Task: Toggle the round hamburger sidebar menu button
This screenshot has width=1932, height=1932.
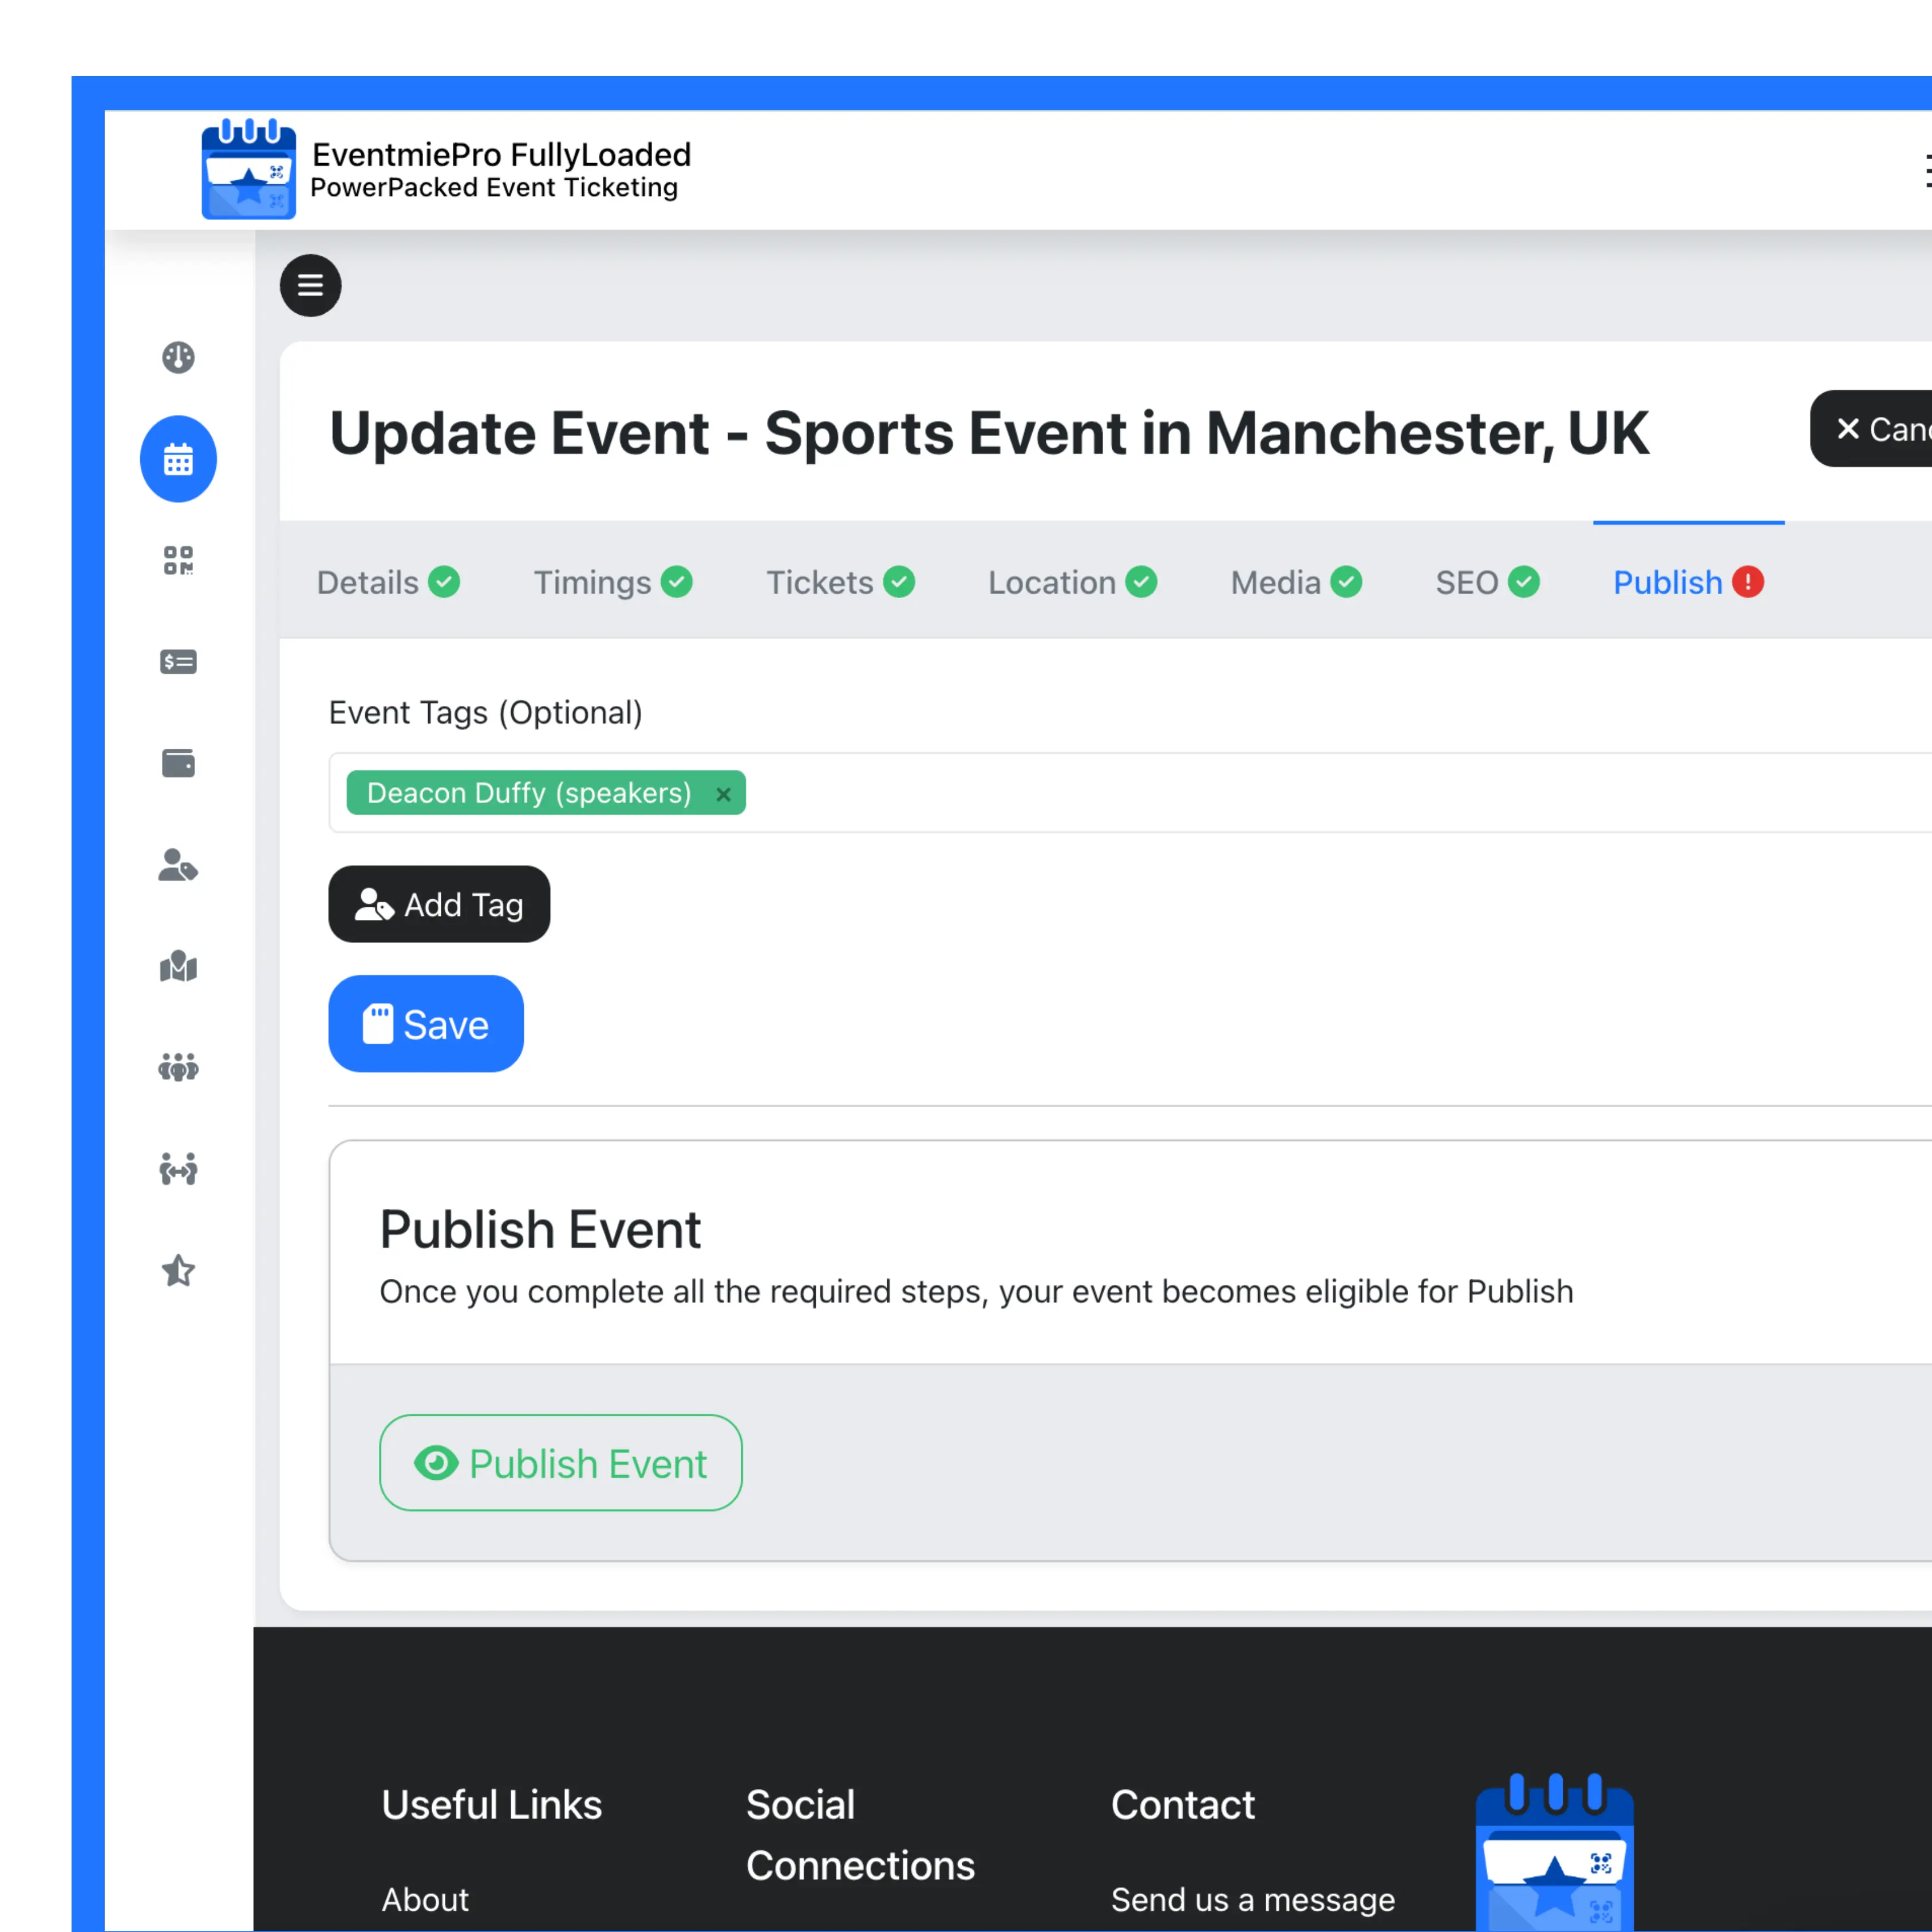Action: click(310, 286)
